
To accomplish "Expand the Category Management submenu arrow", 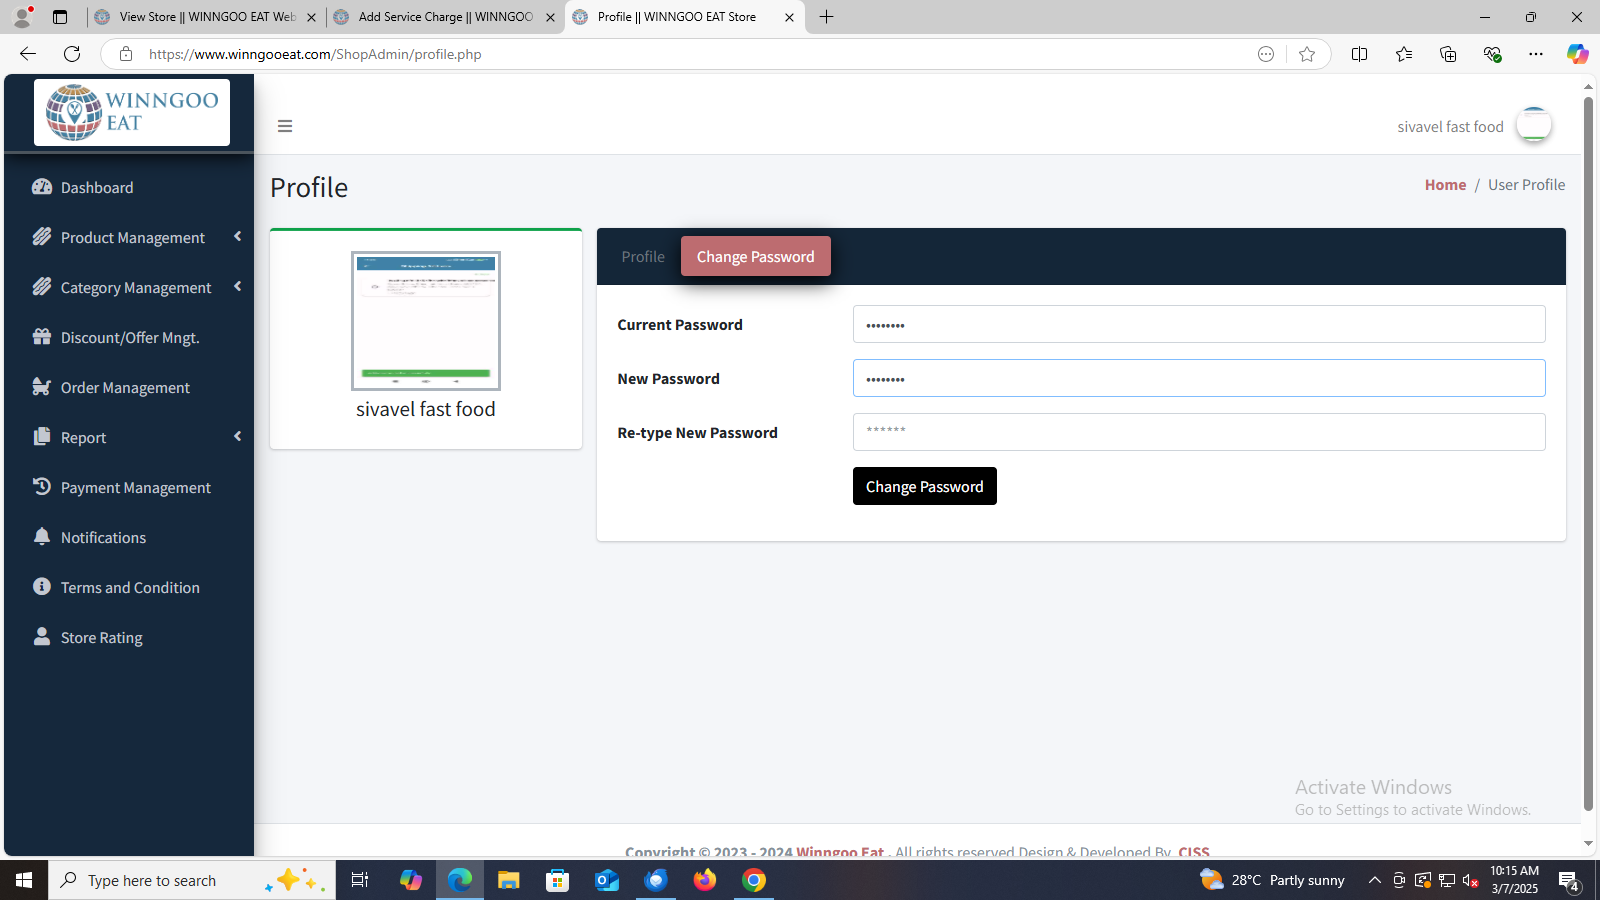I will coord(238,287).
